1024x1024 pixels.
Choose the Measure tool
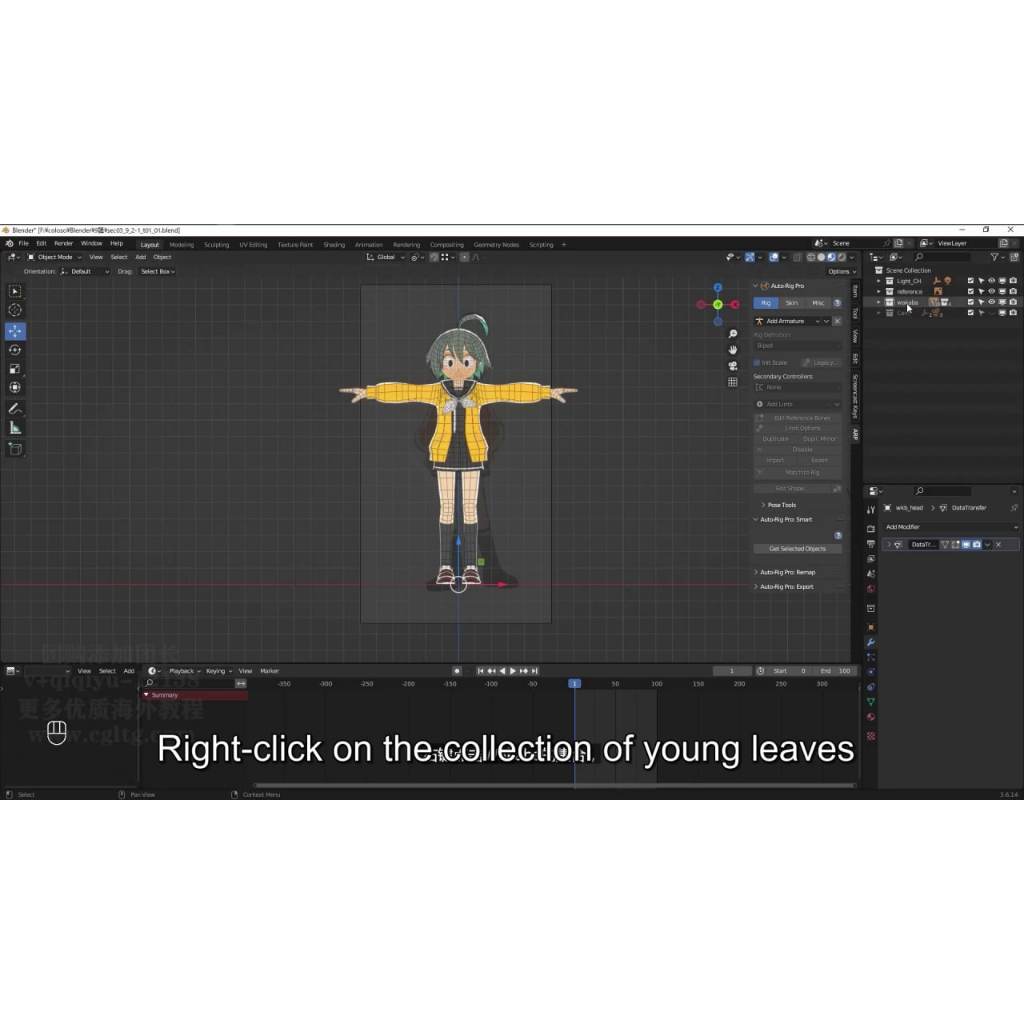[x=15, y=427]
